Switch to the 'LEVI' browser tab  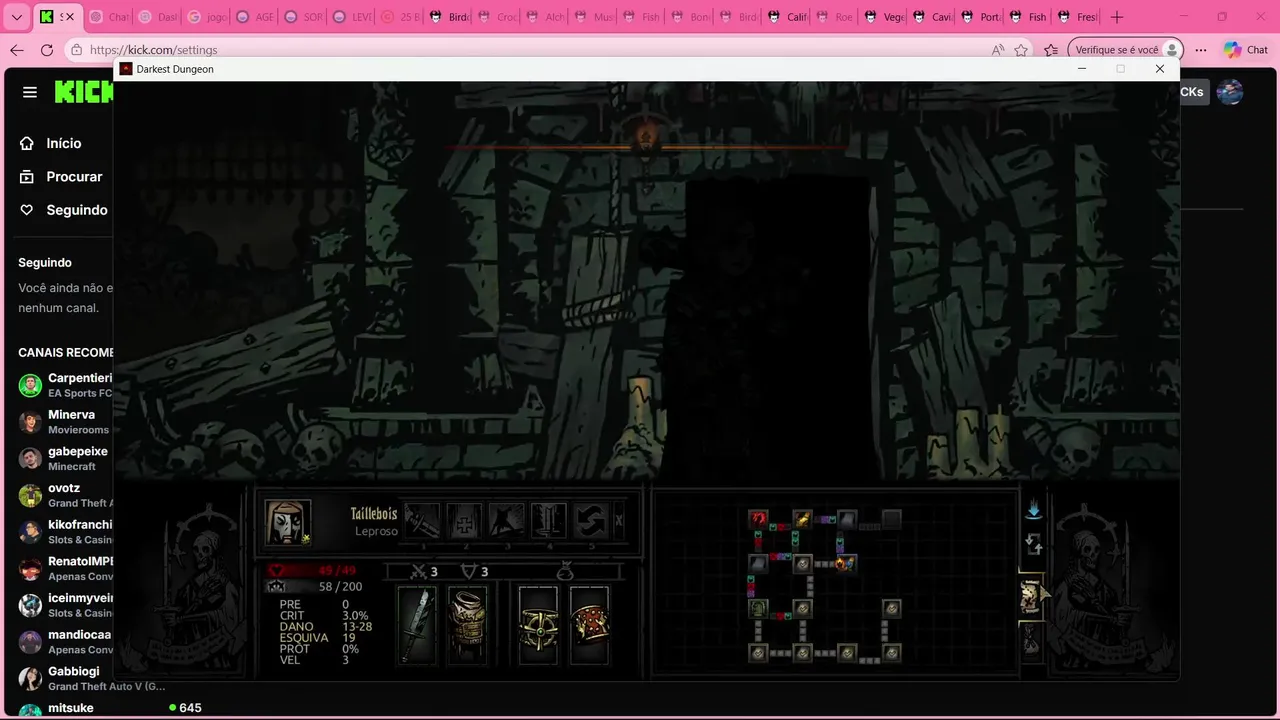pyautogui.click(x=351, y=17)
